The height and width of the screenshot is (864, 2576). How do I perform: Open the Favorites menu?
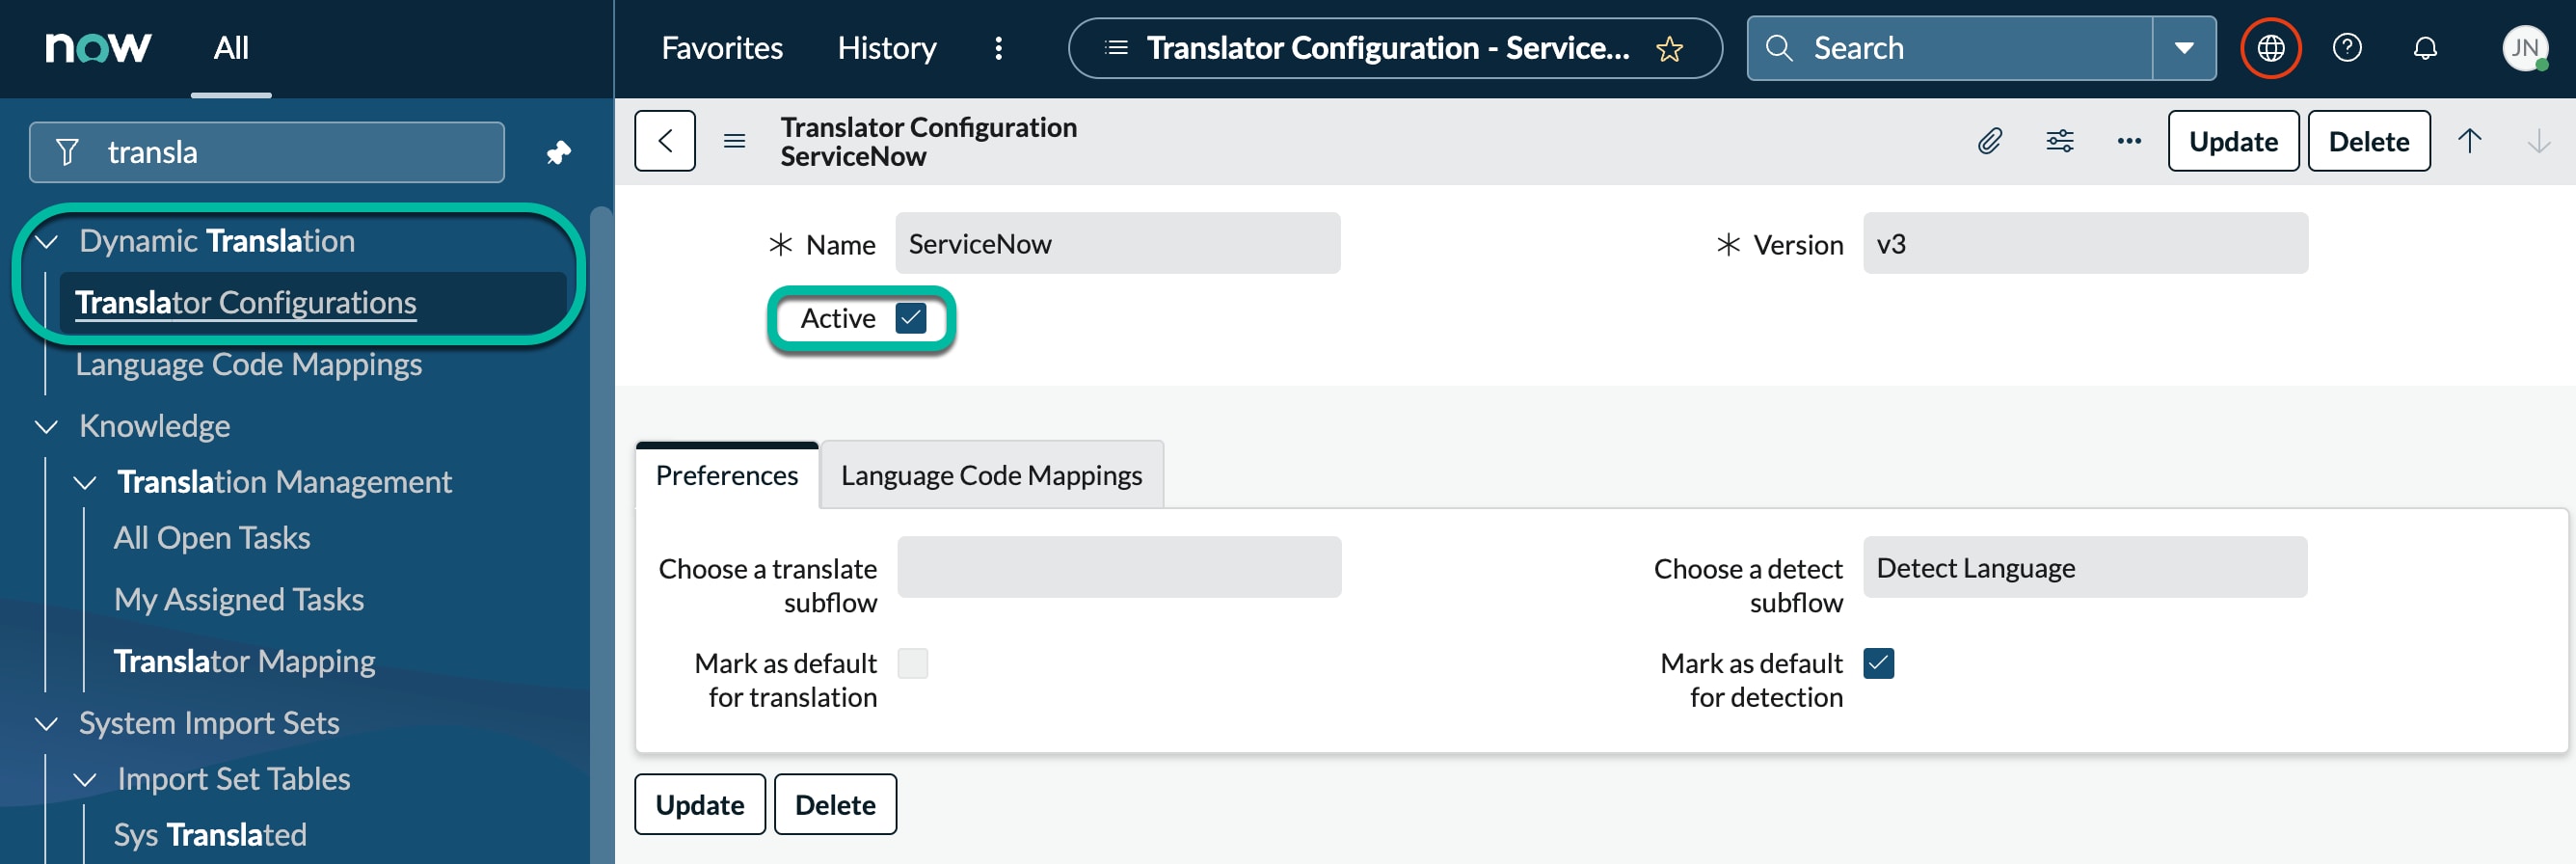point(722,48)
